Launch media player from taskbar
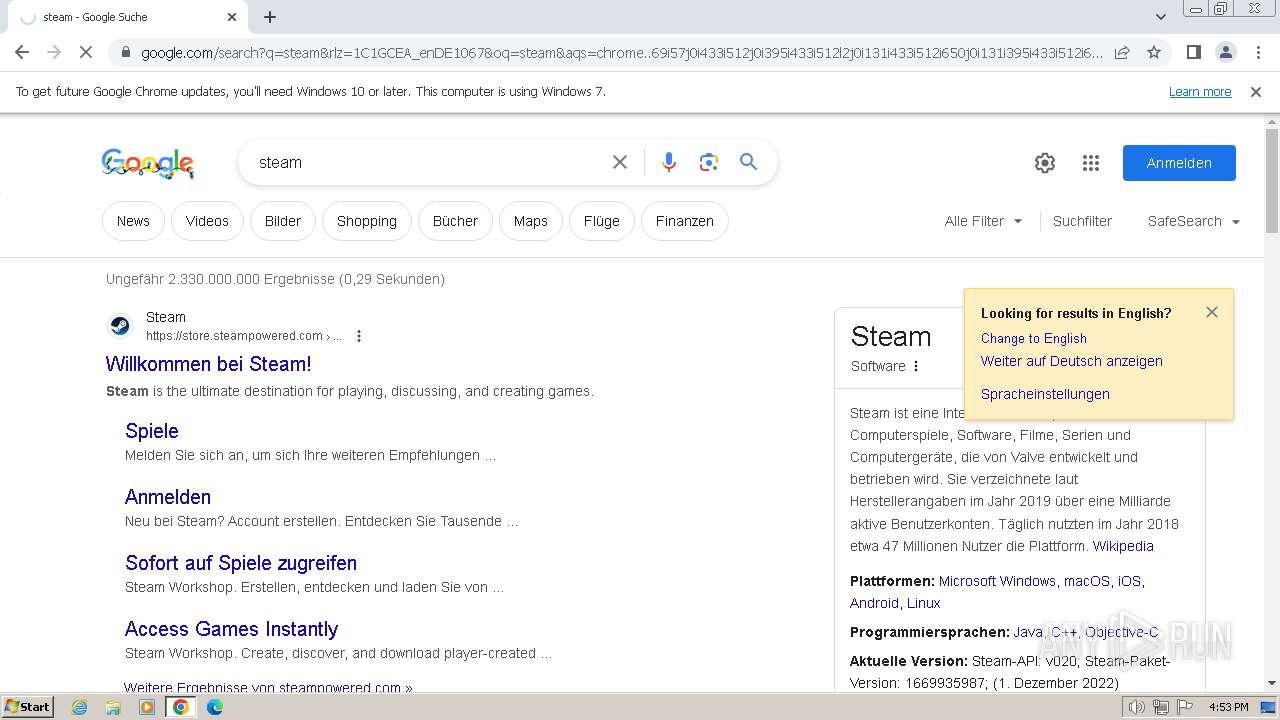The height and width of the screenshot is (720, 1280). click(x=147, y=707)
